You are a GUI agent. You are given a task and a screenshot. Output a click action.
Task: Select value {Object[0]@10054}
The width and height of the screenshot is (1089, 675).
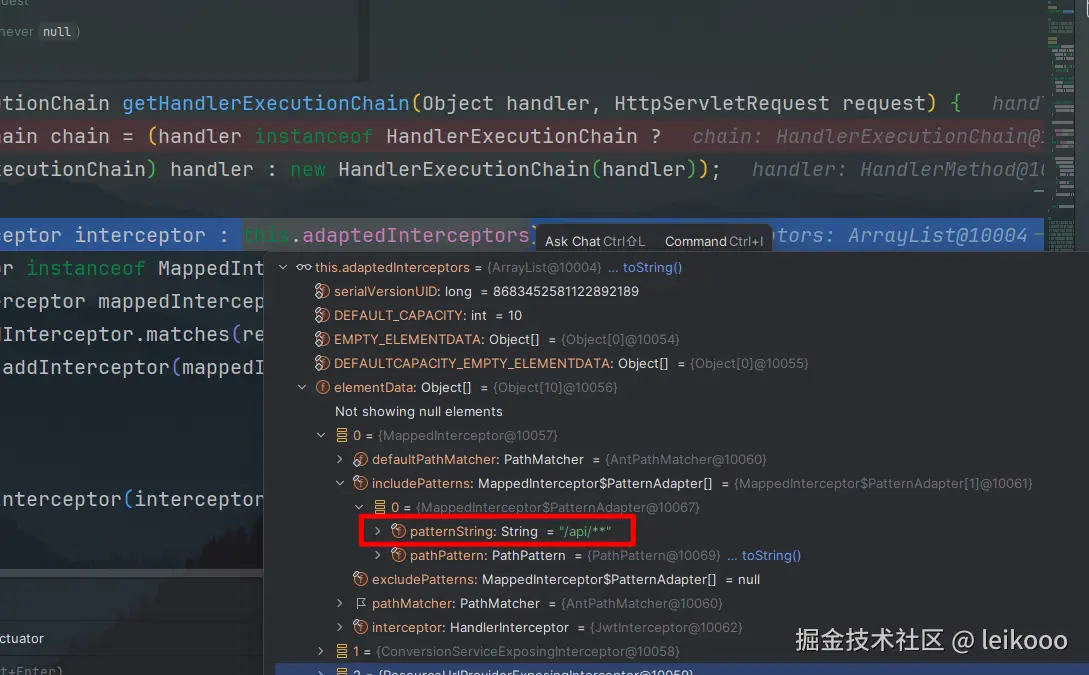coord(620,339)
